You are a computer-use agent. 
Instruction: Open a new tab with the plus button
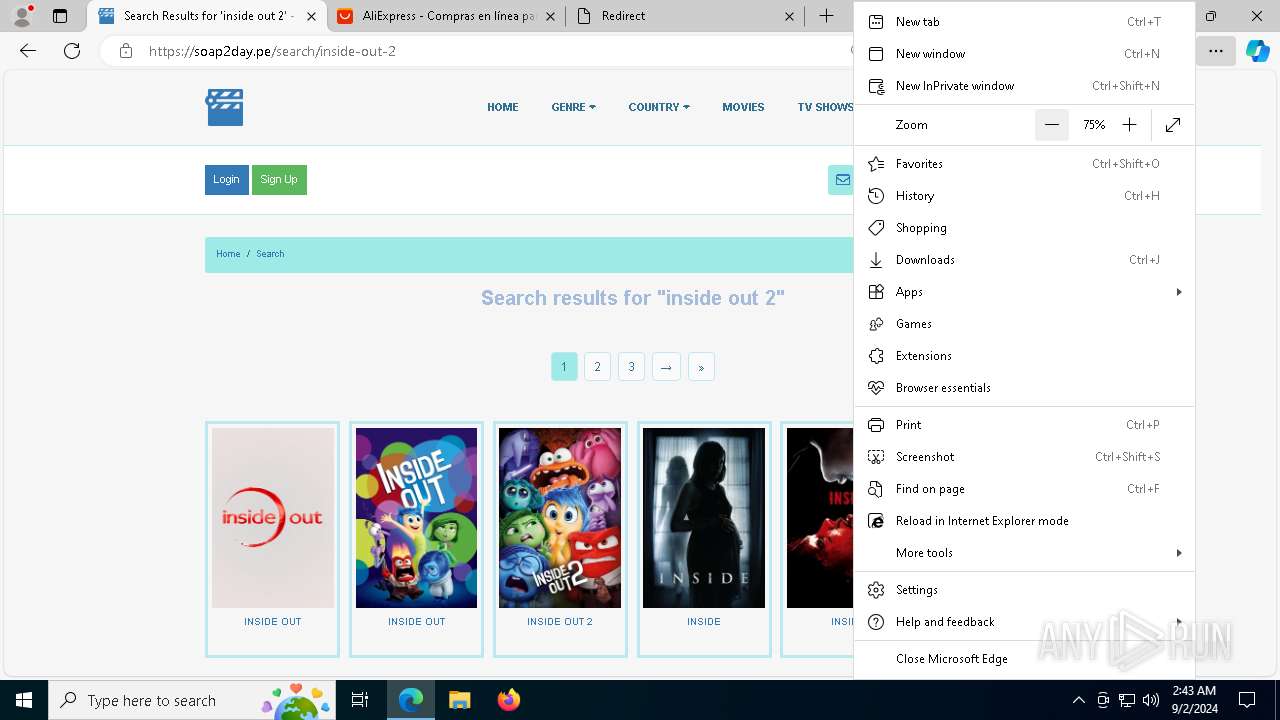click(826, 16)
